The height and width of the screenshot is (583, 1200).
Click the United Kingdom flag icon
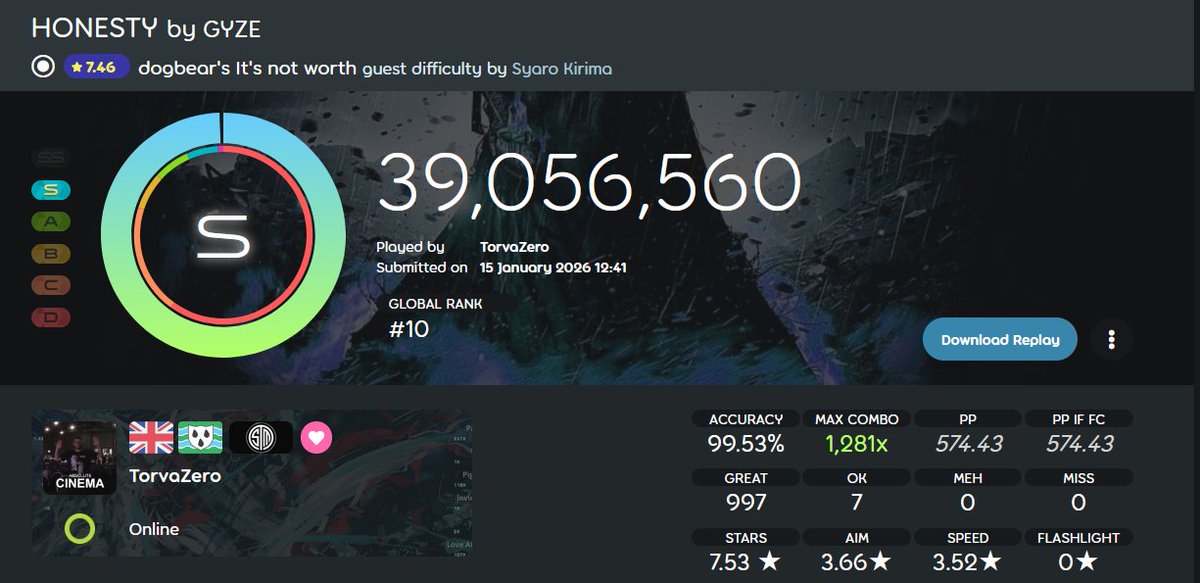(151, 437)
